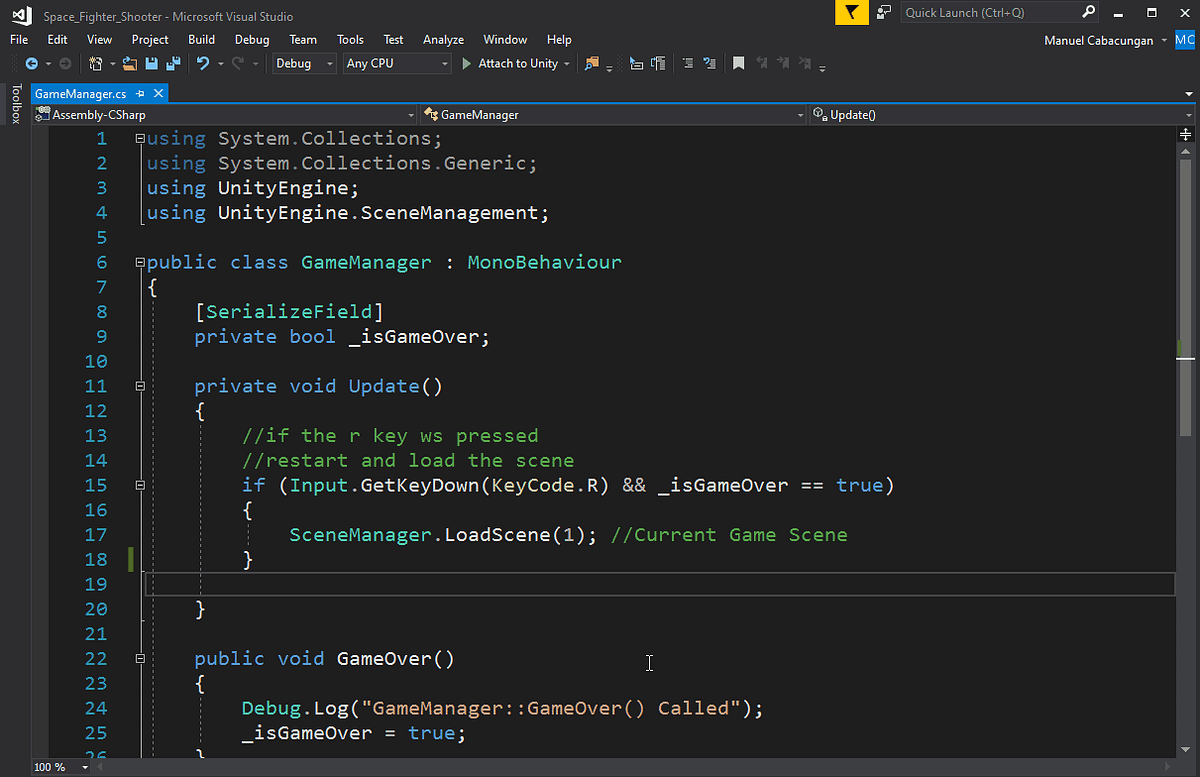
Task: Click the Save All icon
Action: pos(173,63)
